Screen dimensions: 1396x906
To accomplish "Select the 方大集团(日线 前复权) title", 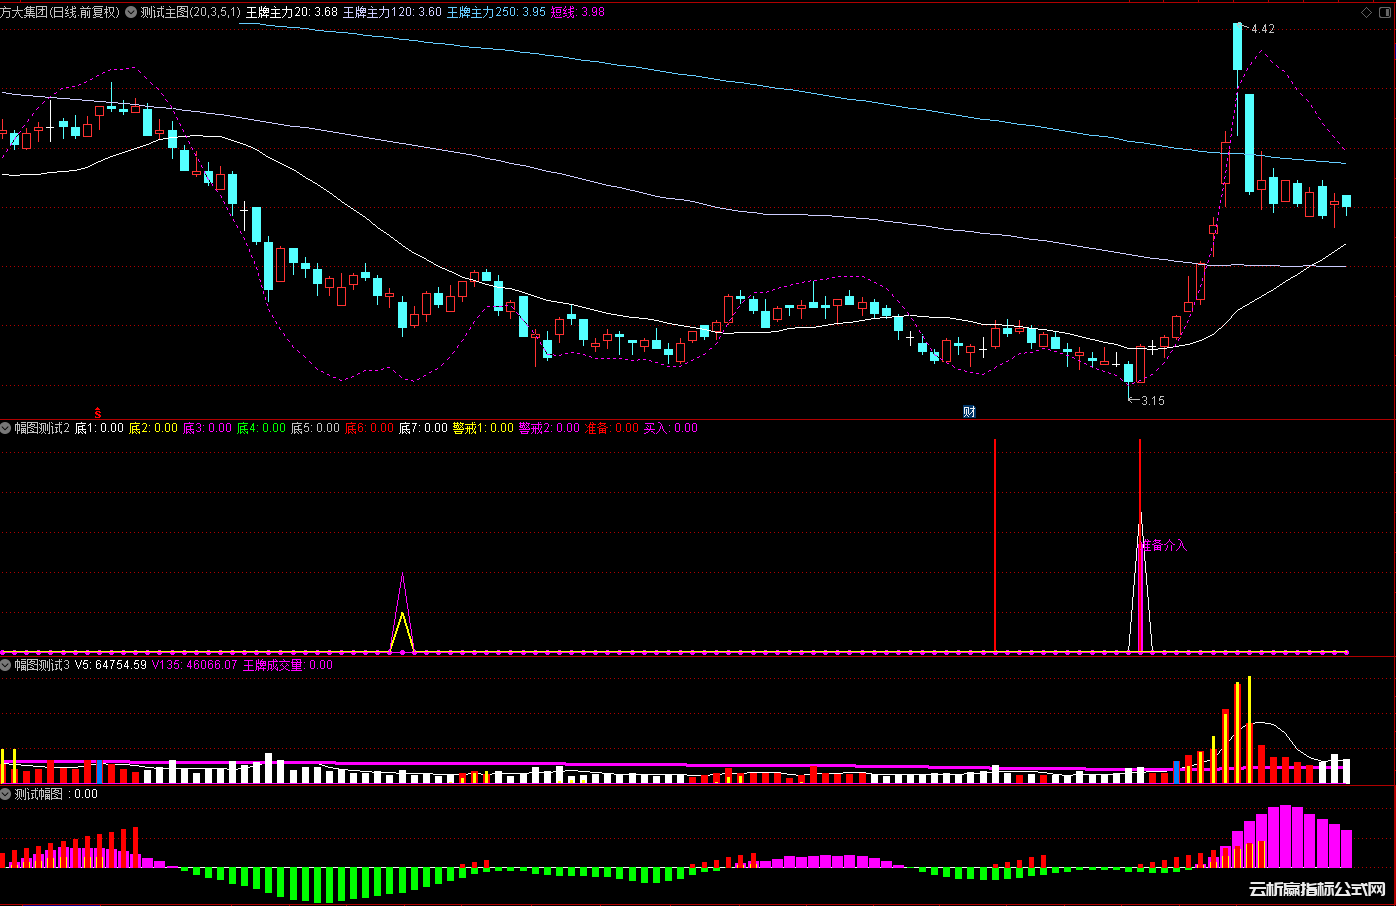I will click(x=60, y=12).
